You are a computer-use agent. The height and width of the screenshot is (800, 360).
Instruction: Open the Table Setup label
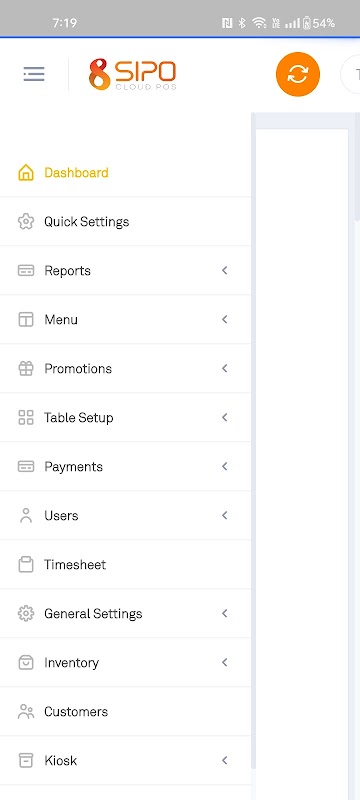[79, 418]
